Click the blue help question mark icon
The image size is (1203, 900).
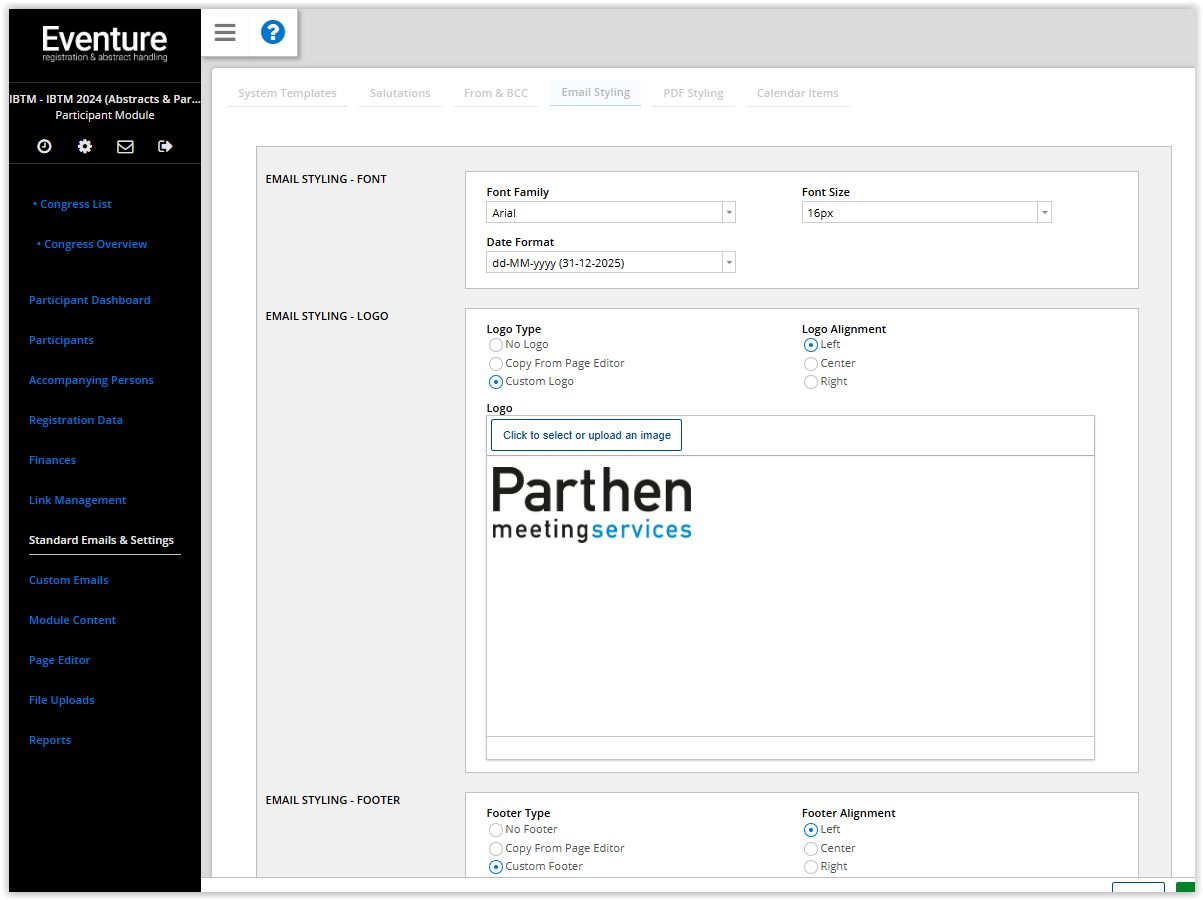pyautogui.click(x=273, y=33)
